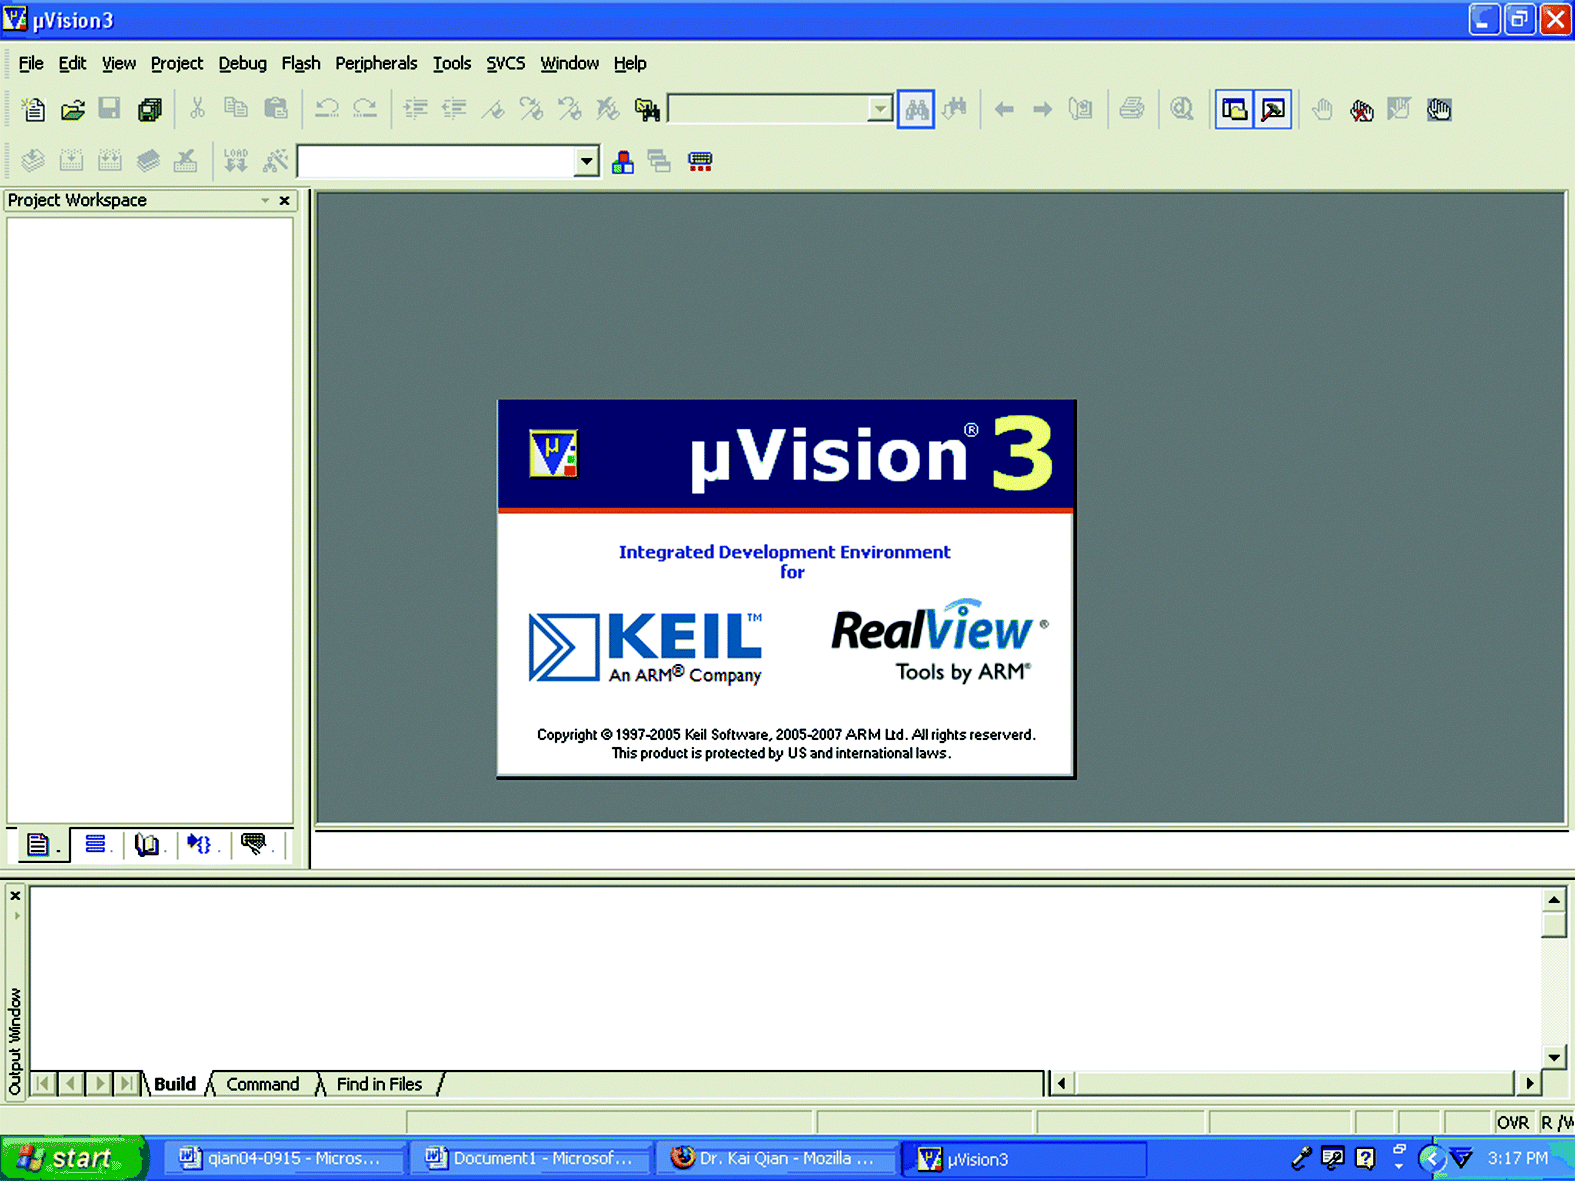
Task: Switch to the Books tab in Project Workspace
Action: (148, 845)
